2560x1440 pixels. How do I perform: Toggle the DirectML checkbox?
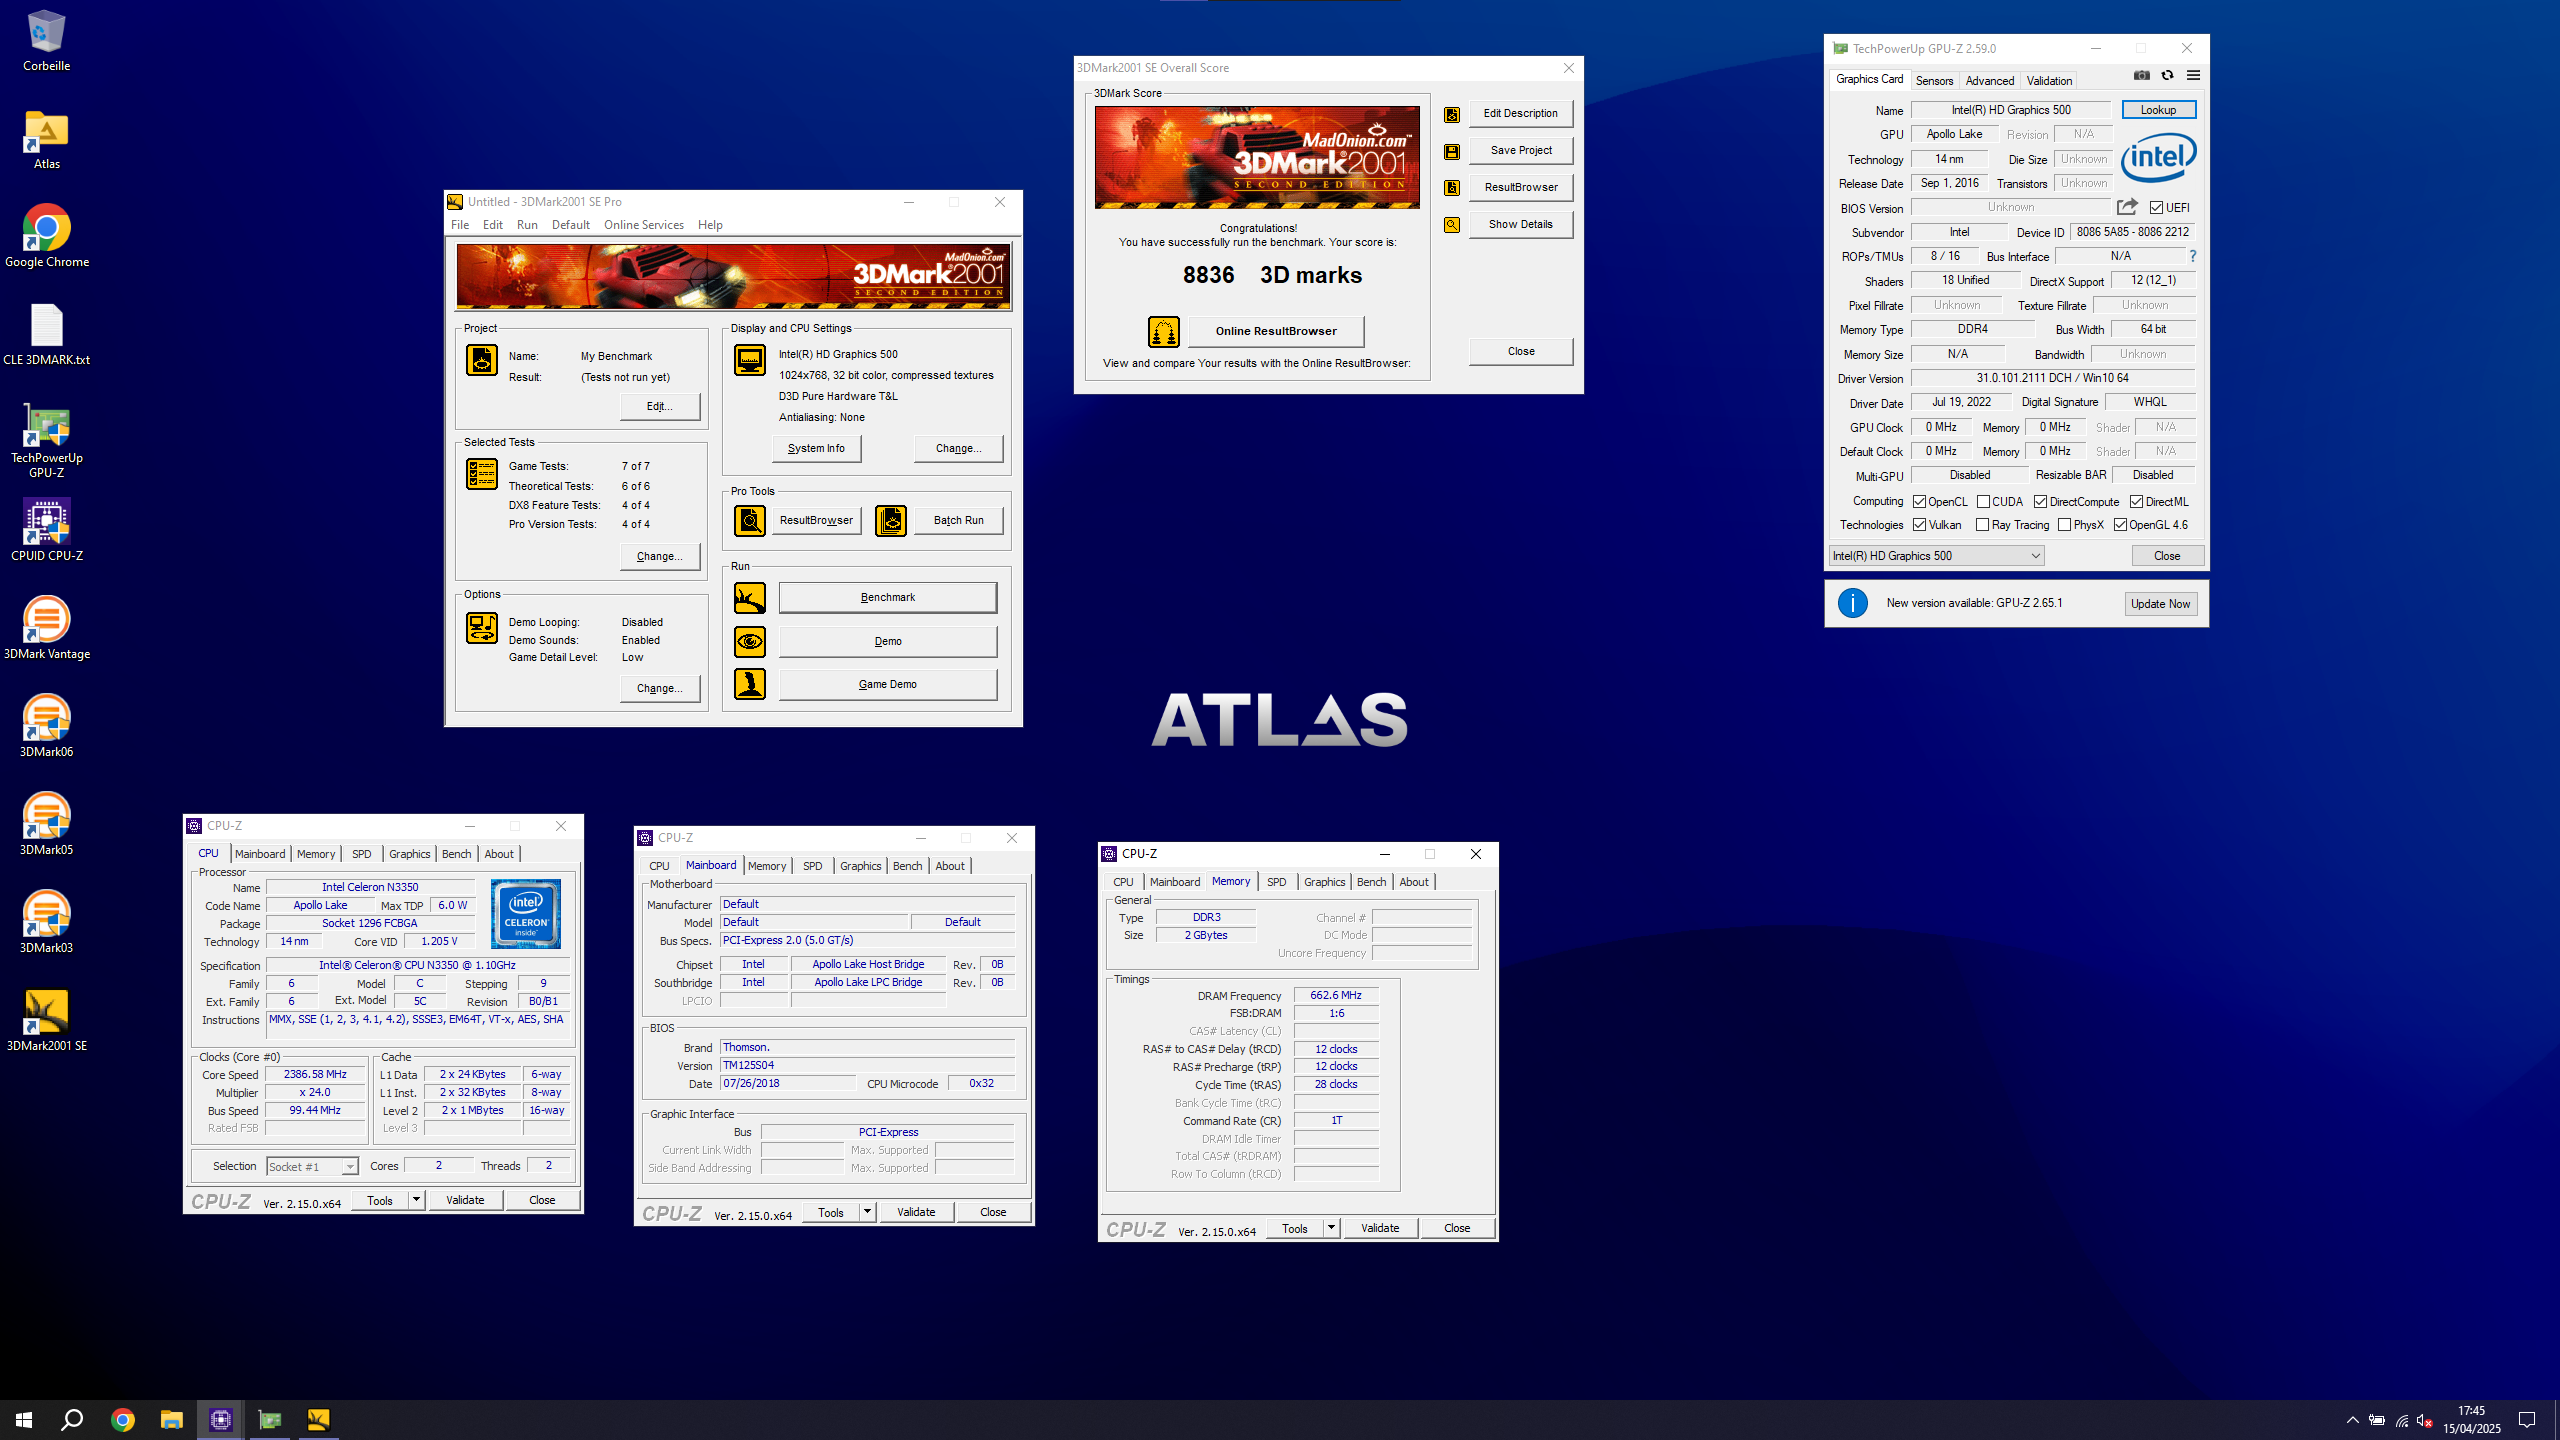2136,502
